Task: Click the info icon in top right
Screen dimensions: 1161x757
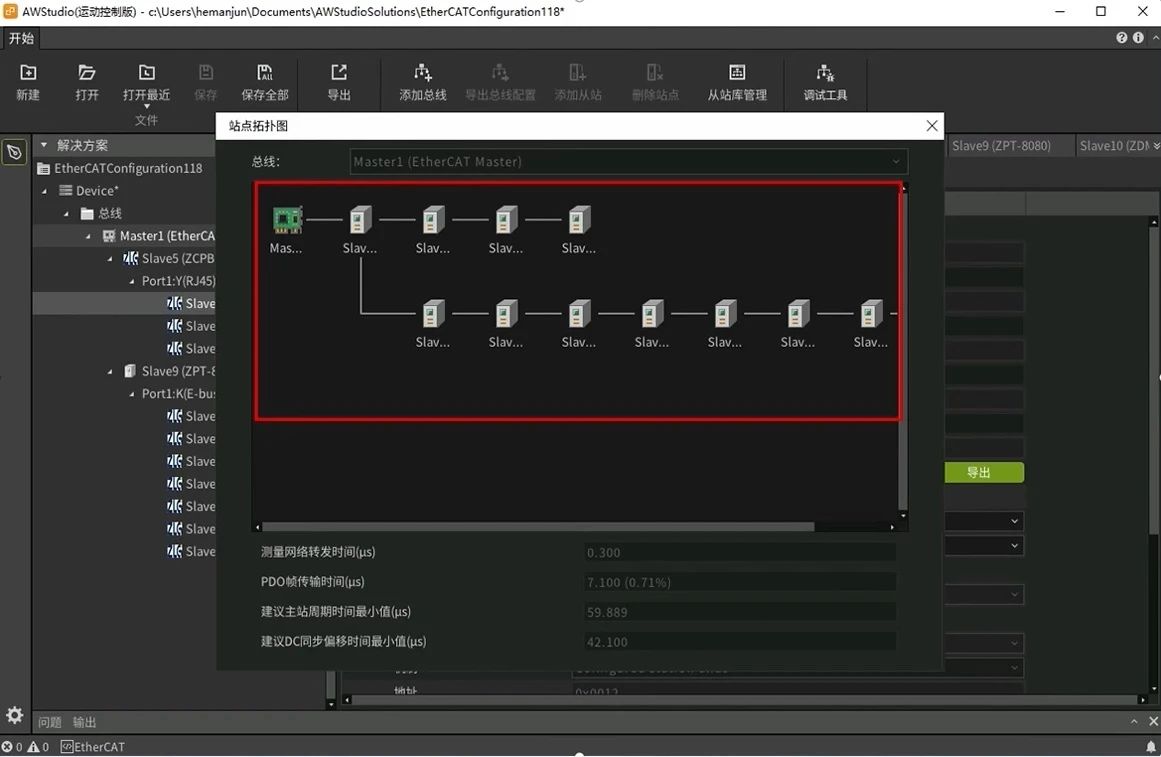Action: (1138, 38)
